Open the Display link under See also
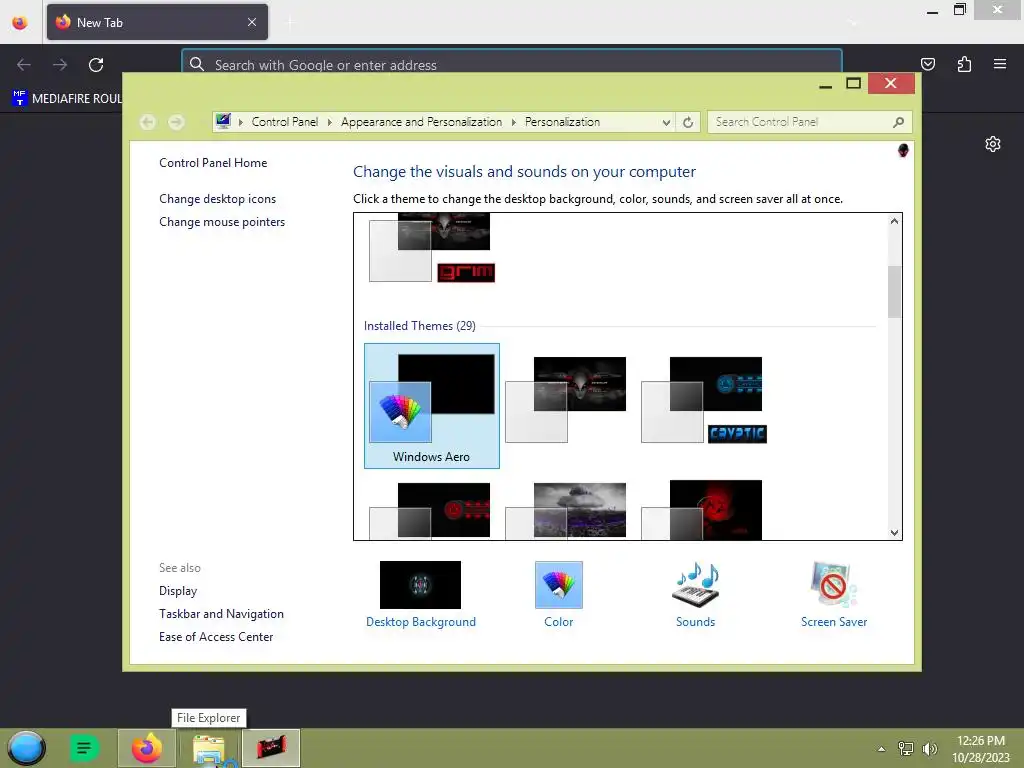The image size is (1024, 768). tap(178, 591)
